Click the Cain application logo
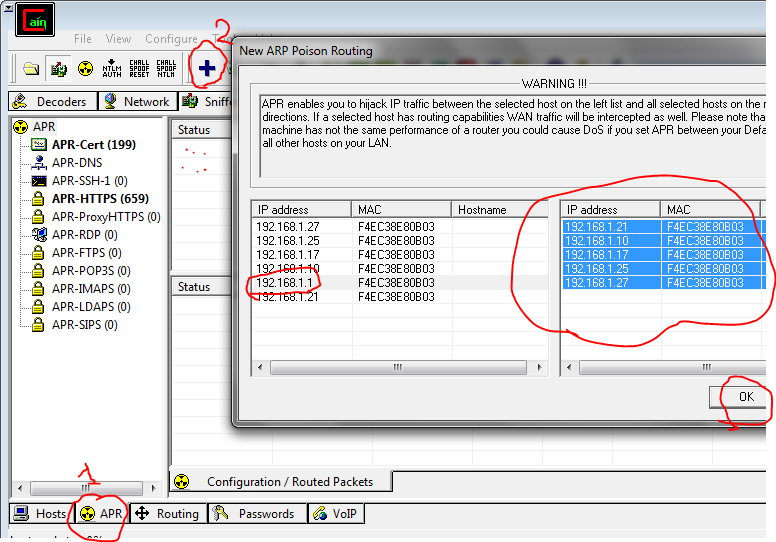 [x=35, y=20]
